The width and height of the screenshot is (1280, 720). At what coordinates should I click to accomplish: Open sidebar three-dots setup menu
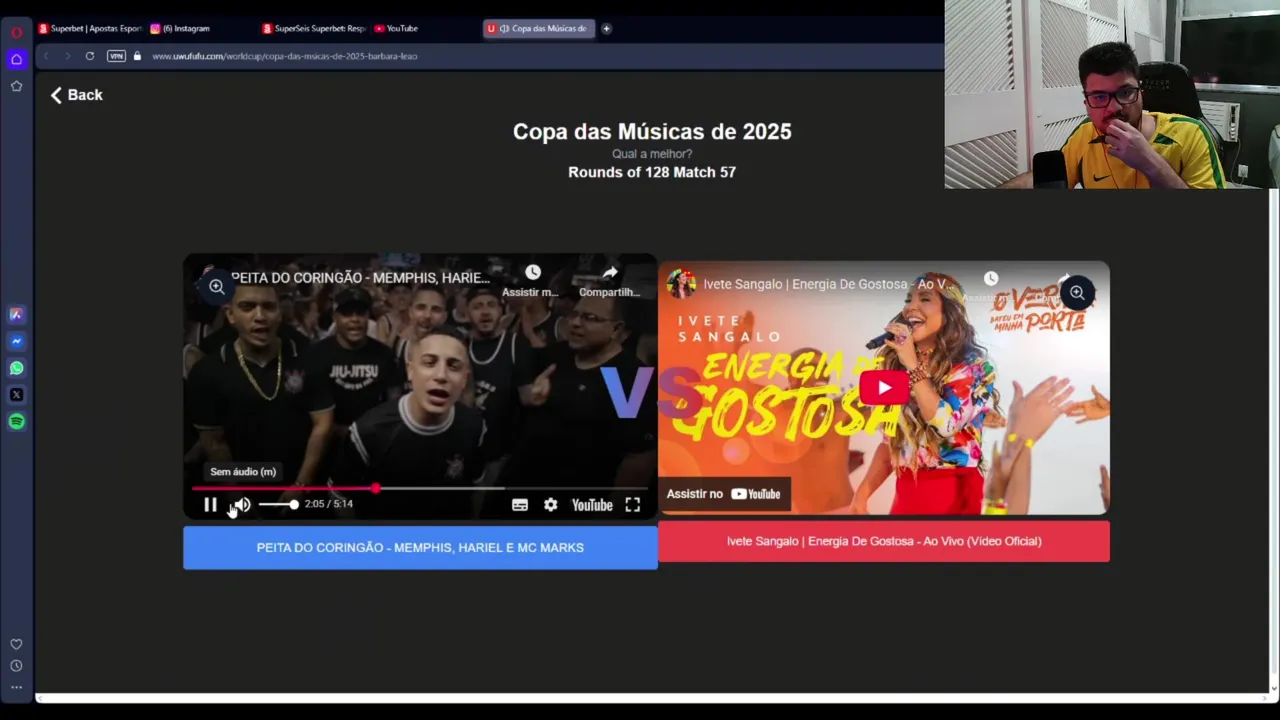tap(16, 687)
